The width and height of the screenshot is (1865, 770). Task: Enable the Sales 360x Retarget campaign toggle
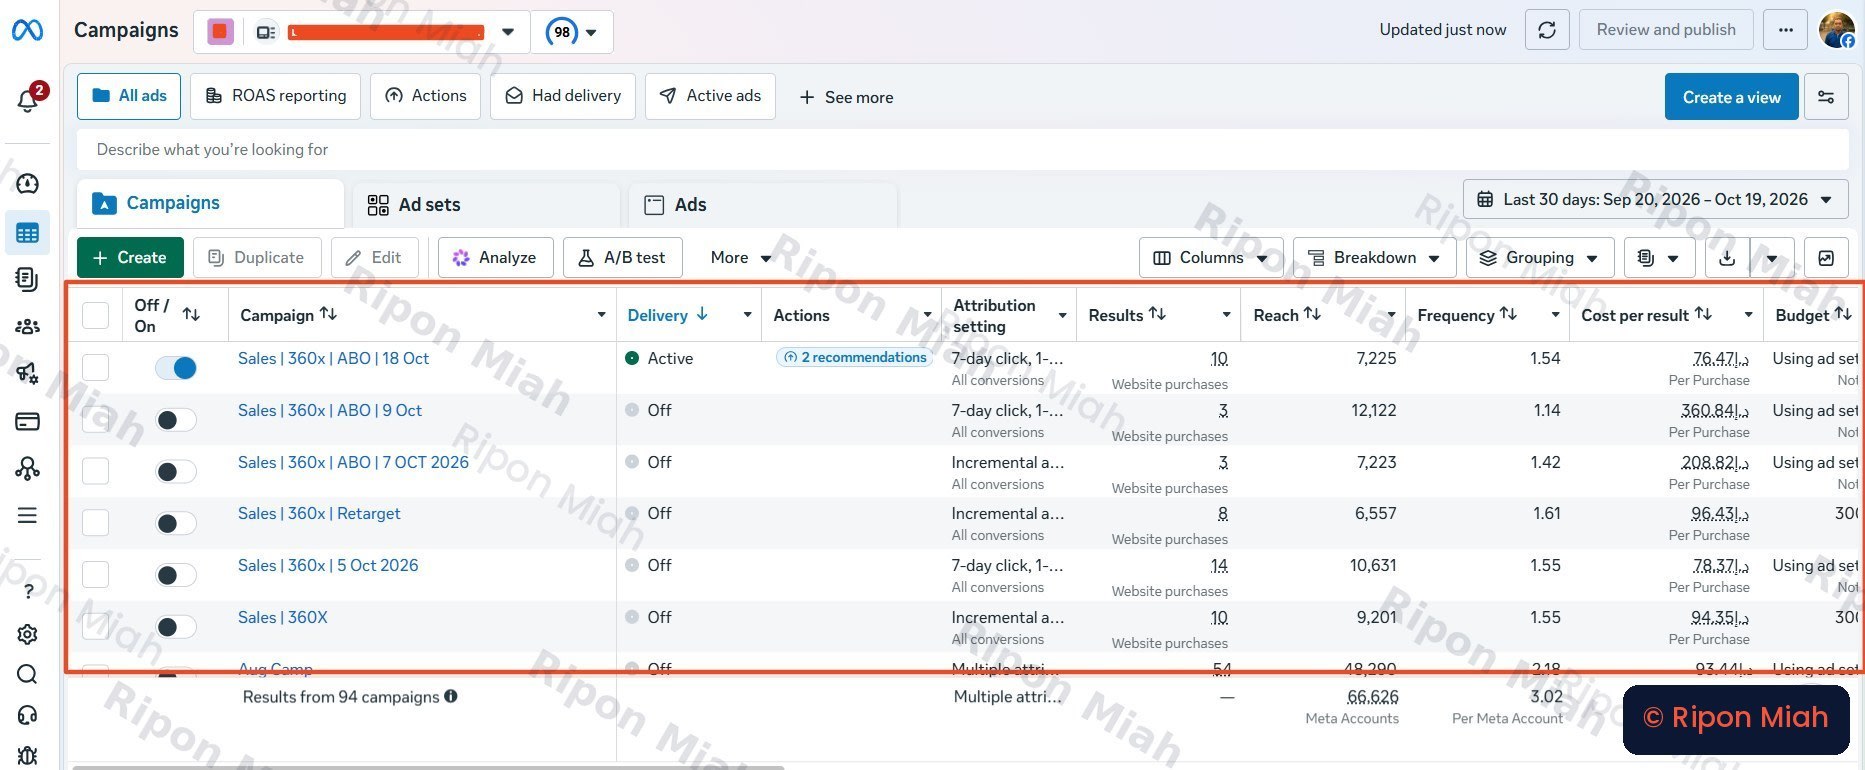coord(176,523)
